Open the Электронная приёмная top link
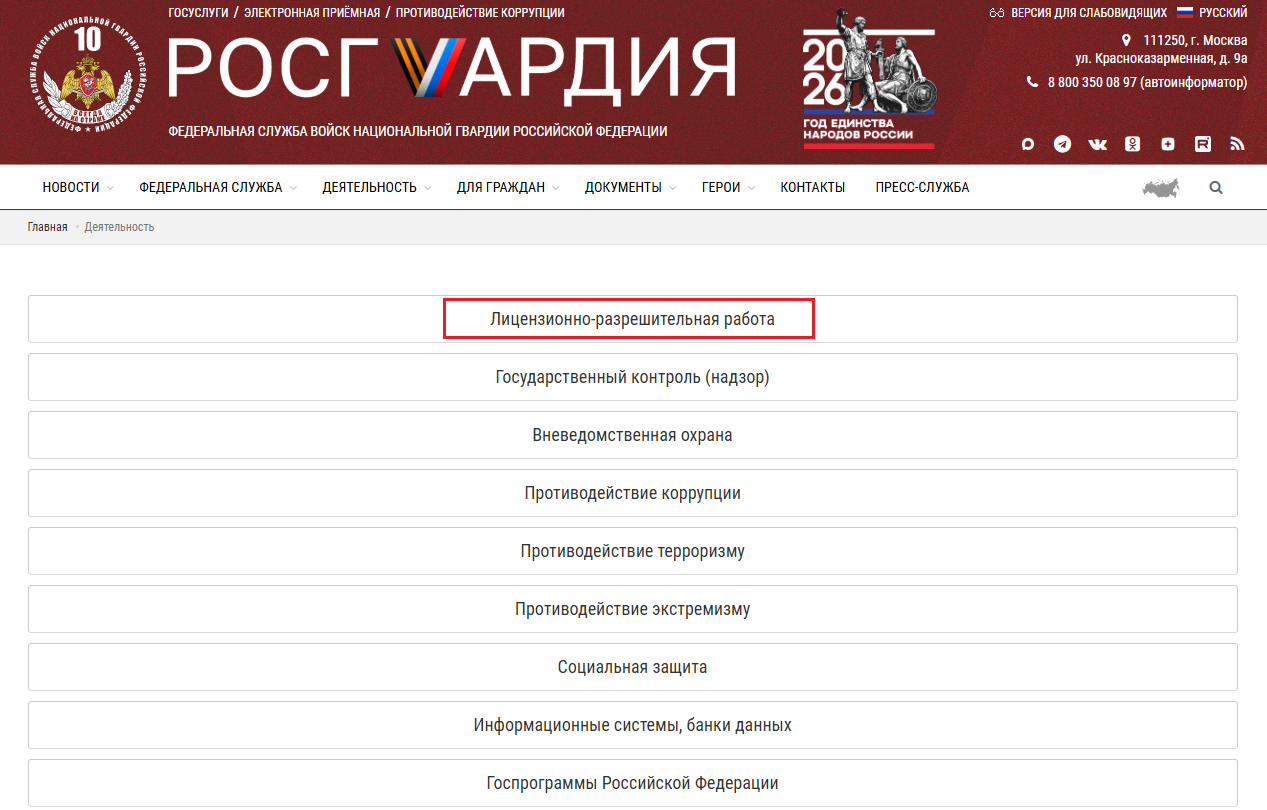The width and height of the screenshot is (1267, 810). click(x=312, y=13)
